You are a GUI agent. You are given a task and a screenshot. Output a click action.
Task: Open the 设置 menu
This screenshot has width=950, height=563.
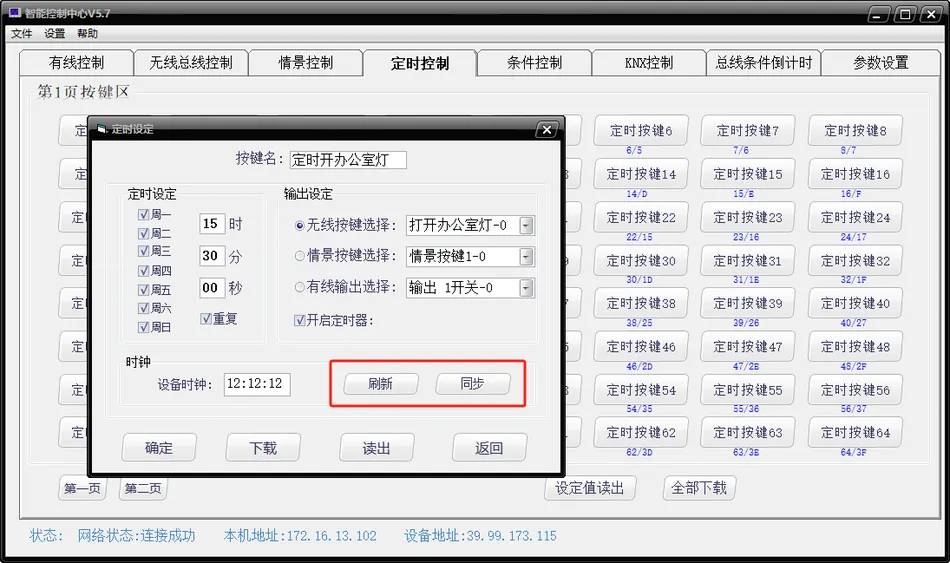tap(55, 33)
